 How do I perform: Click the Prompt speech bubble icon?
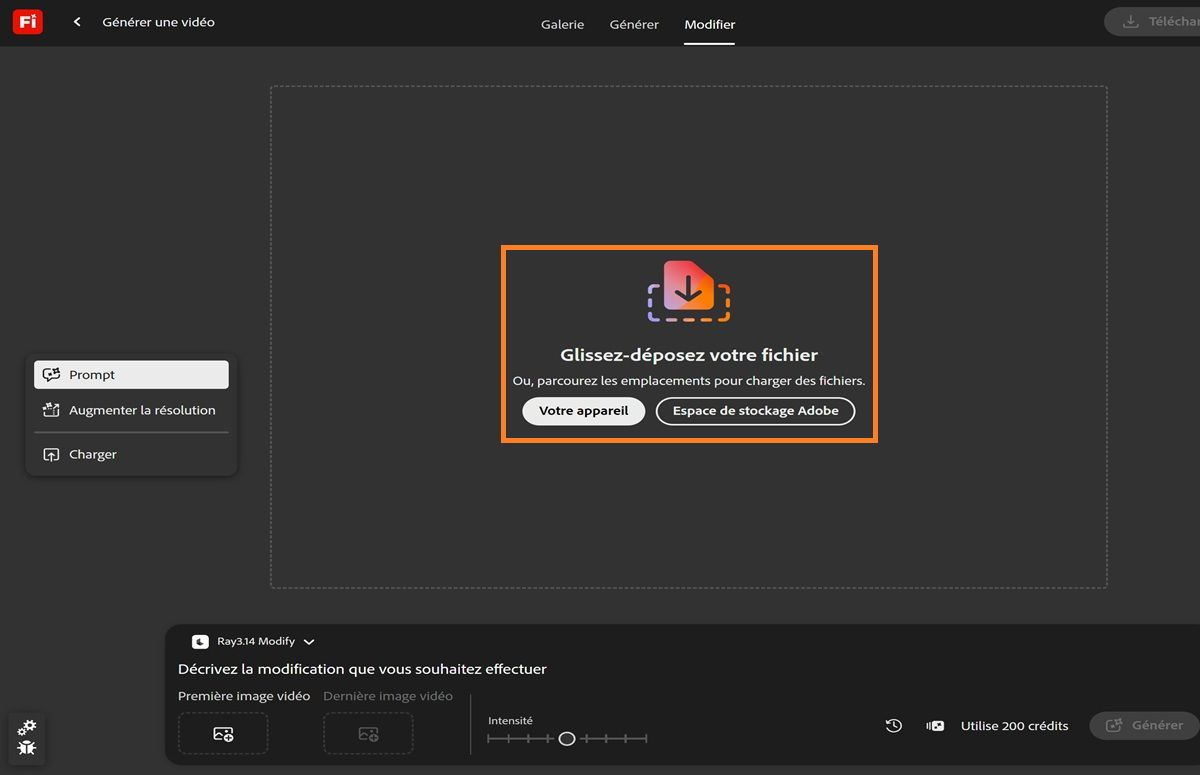(x=51, y=375)
